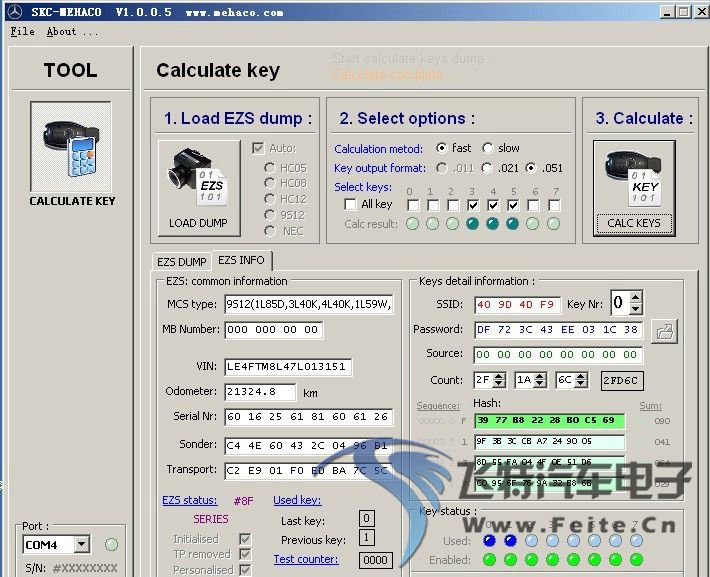The width and height of the screenshot is (710, 577).
Task: Click calc result indicator for key 5
Action: click(x=512, y=224)
